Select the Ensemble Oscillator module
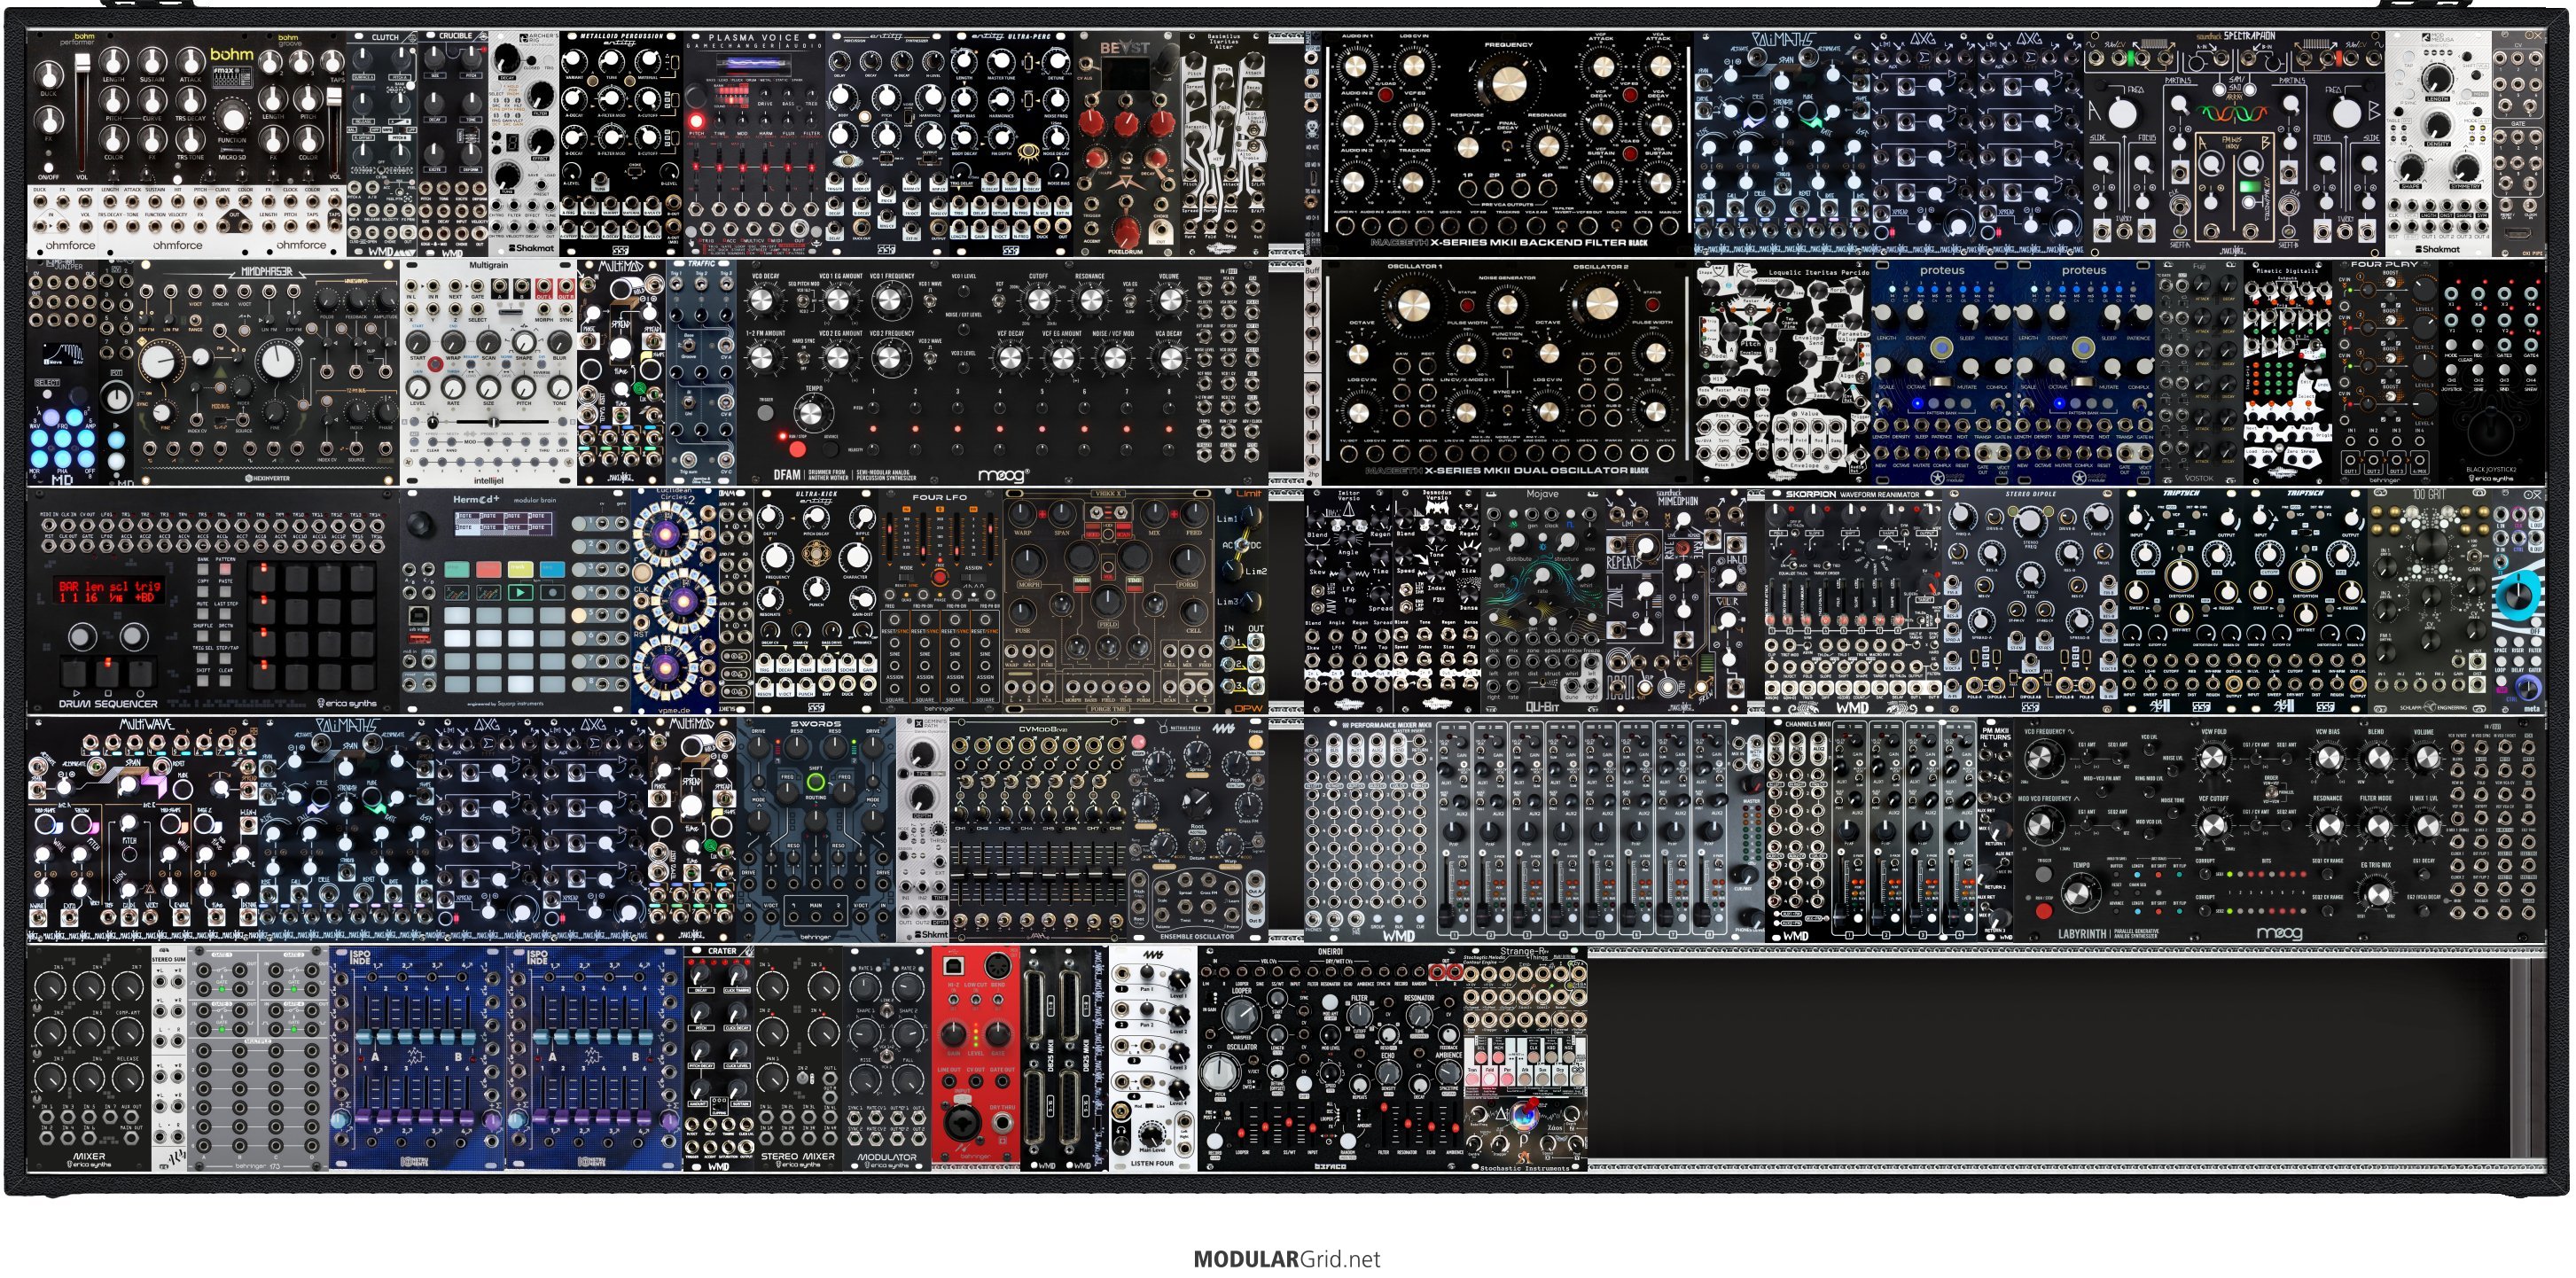The height and width of the screenshot is (1278, 2576). [x=1196, y=829]
